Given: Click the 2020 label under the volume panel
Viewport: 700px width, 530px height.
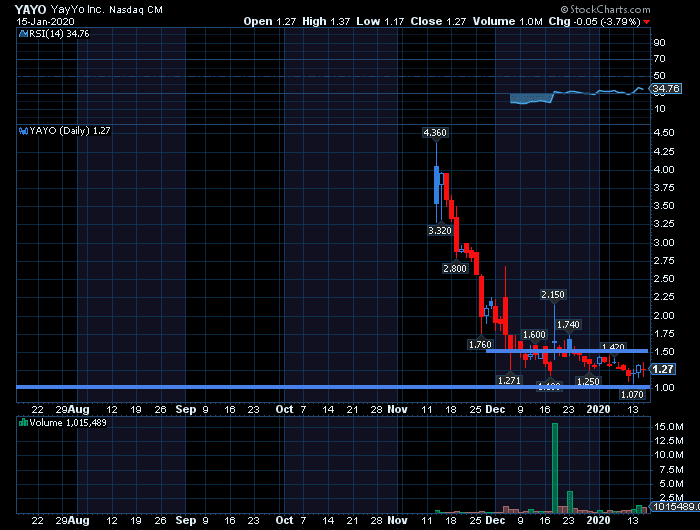Looking at the screenshot, I should tap(598, 520).
